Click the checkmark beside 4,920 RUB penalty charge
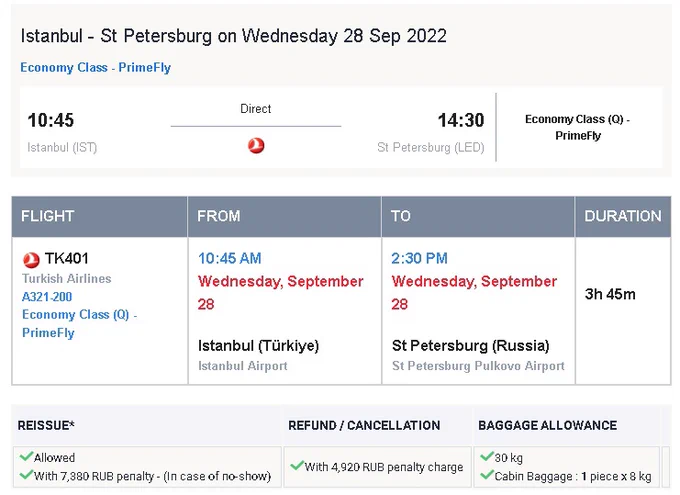This screenshot has width=680, height=495. [x=297, y=465]
